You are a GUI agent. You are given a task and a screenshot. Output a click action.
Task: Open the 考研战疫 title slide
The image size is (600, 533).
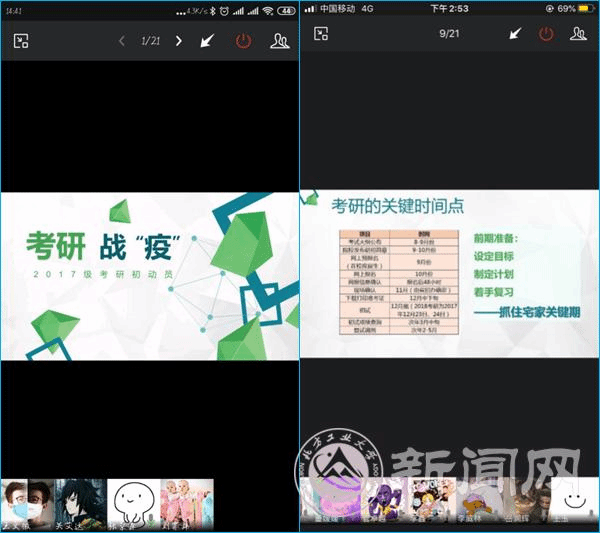pos(150,275)
